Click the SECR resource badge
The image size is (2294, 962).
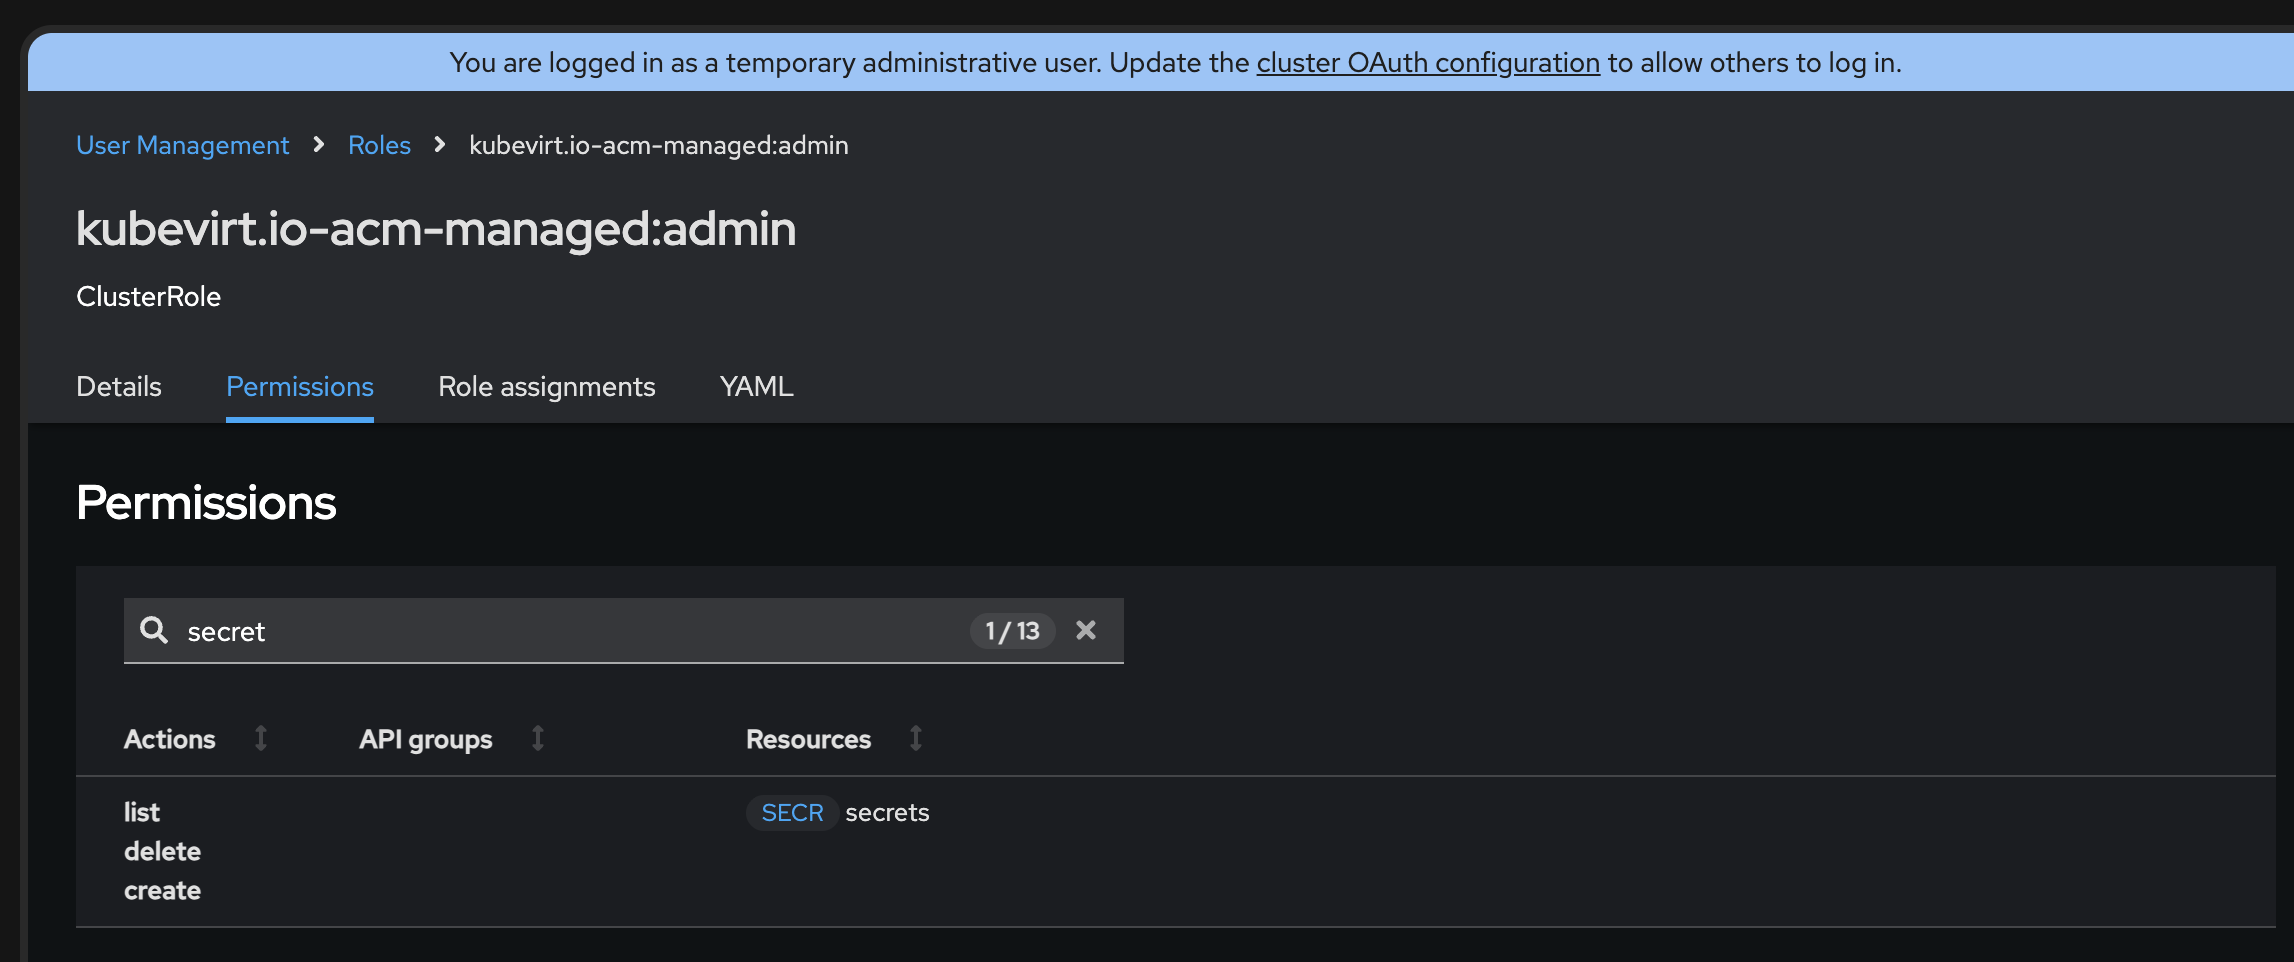point(792,813)
